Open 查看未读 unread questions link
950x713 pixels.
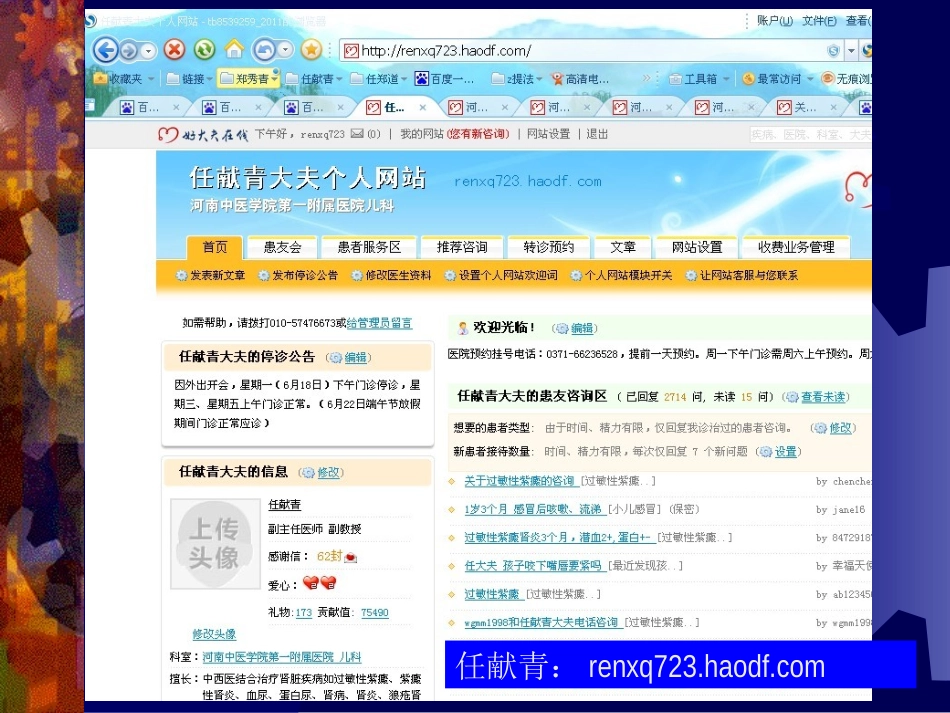click(x=823, y=397)
